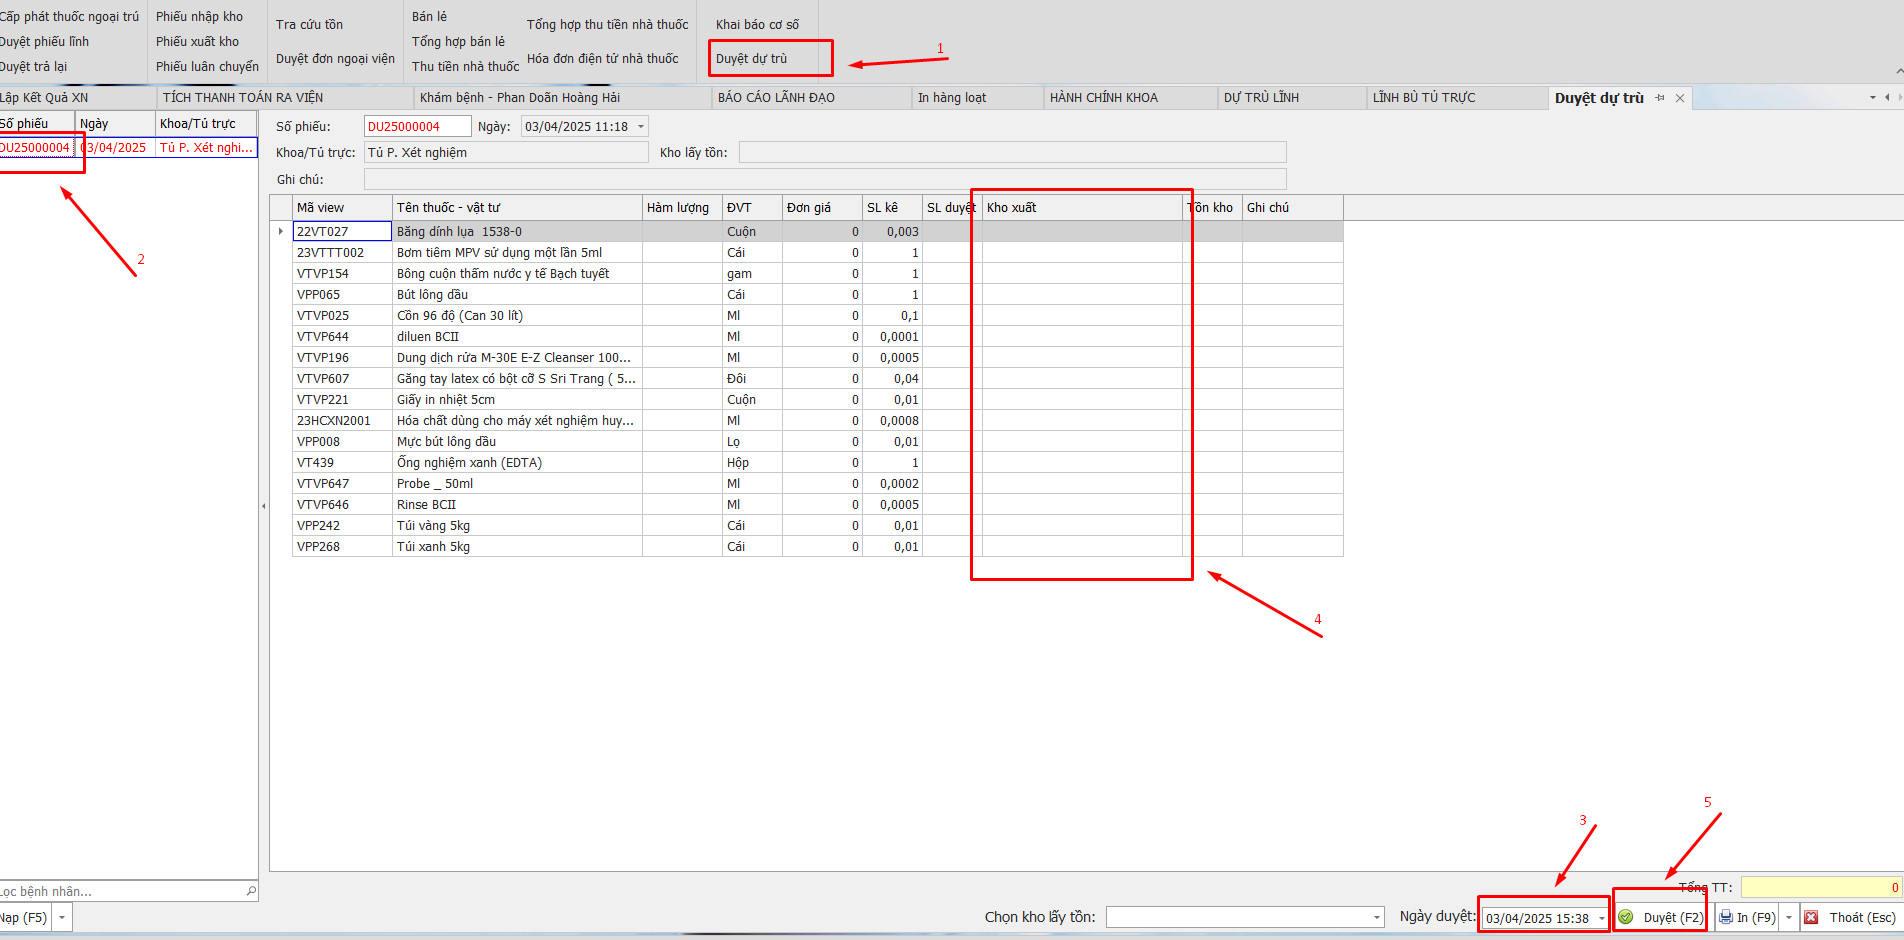Click the magnifier icon in patient filter box
The width and height of the screenshot is (1904, 940).
[x=251, y=891]
